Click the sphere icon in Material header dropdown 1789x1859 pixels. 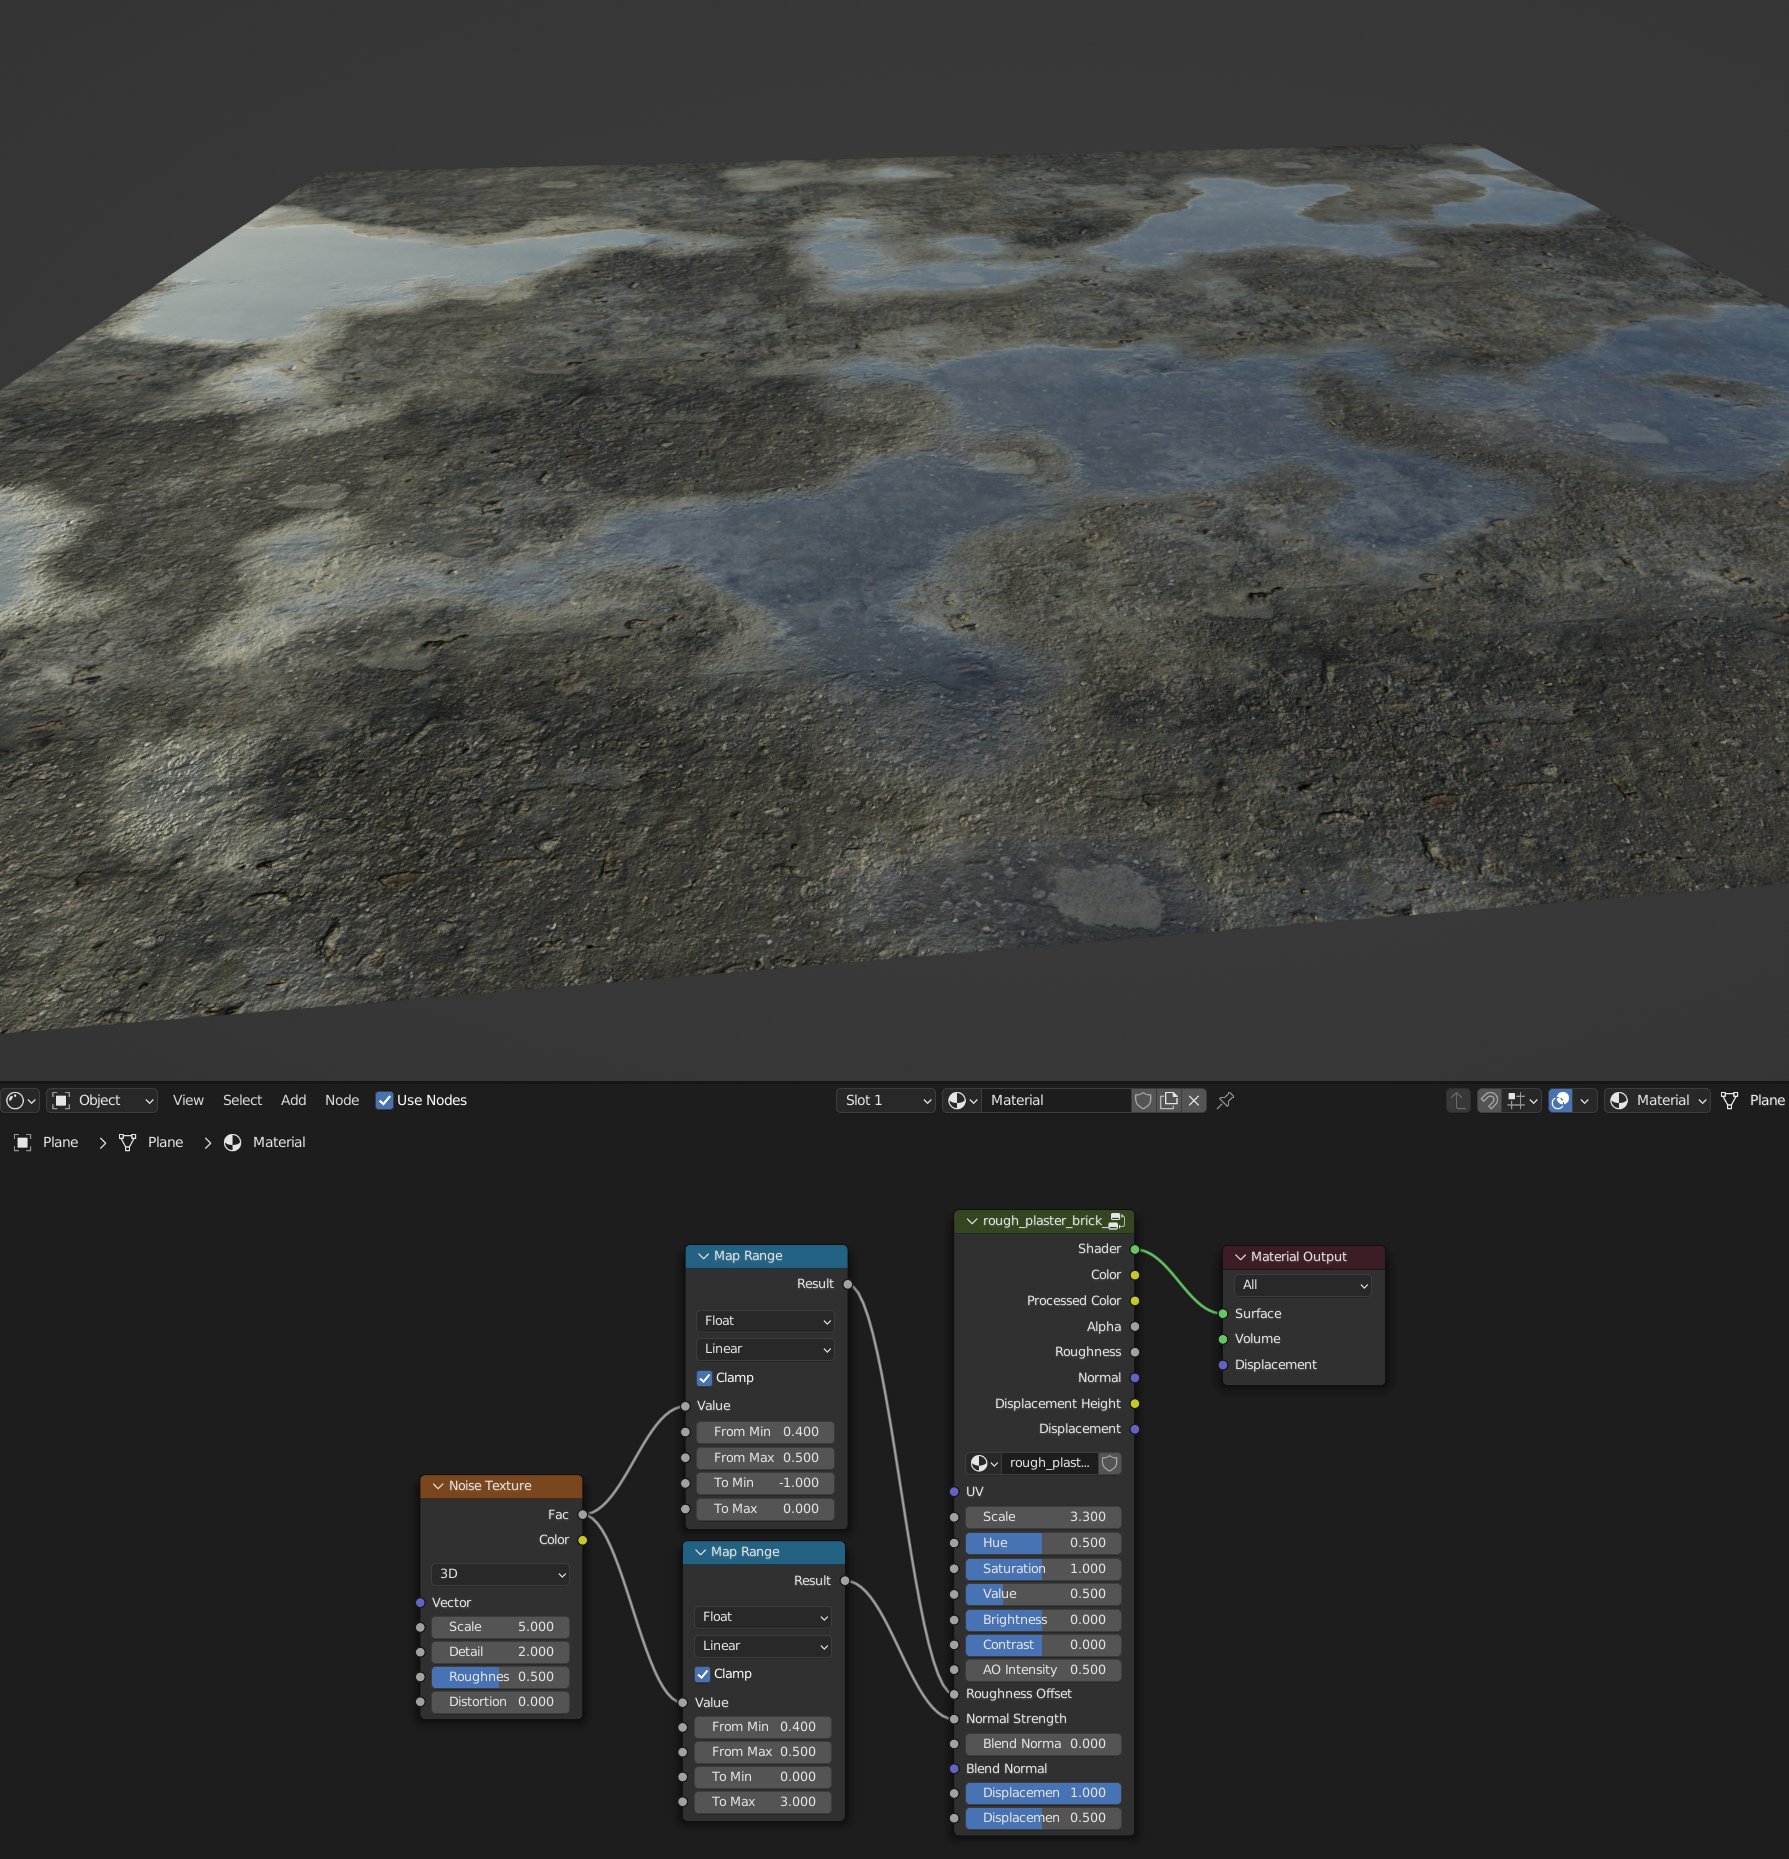[1619, 1100]
